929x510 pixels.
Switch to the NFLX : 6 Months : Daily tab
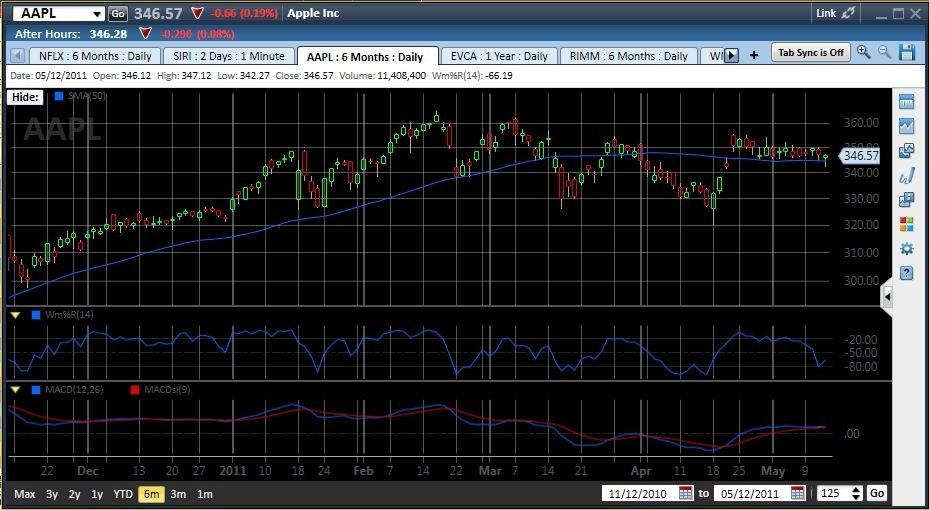[x=94, y=56]
